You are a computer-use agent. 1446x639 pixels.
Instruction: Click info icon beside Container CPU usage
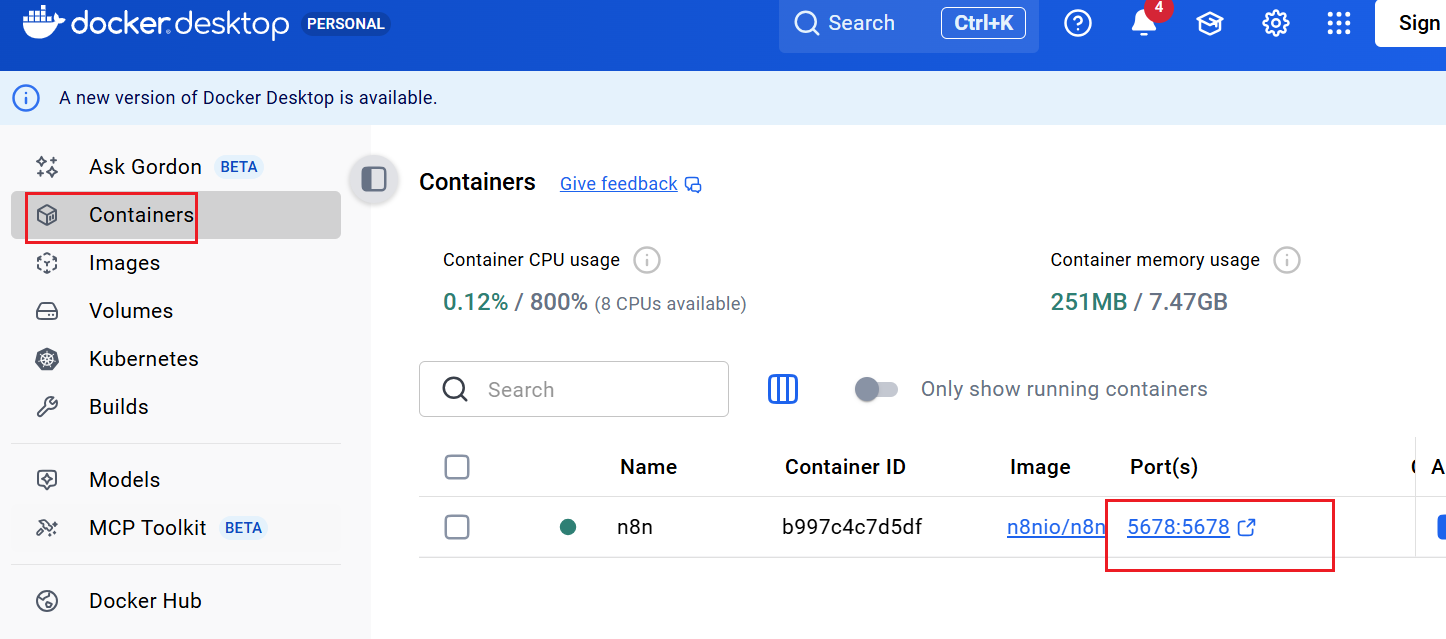pos(647,260)
